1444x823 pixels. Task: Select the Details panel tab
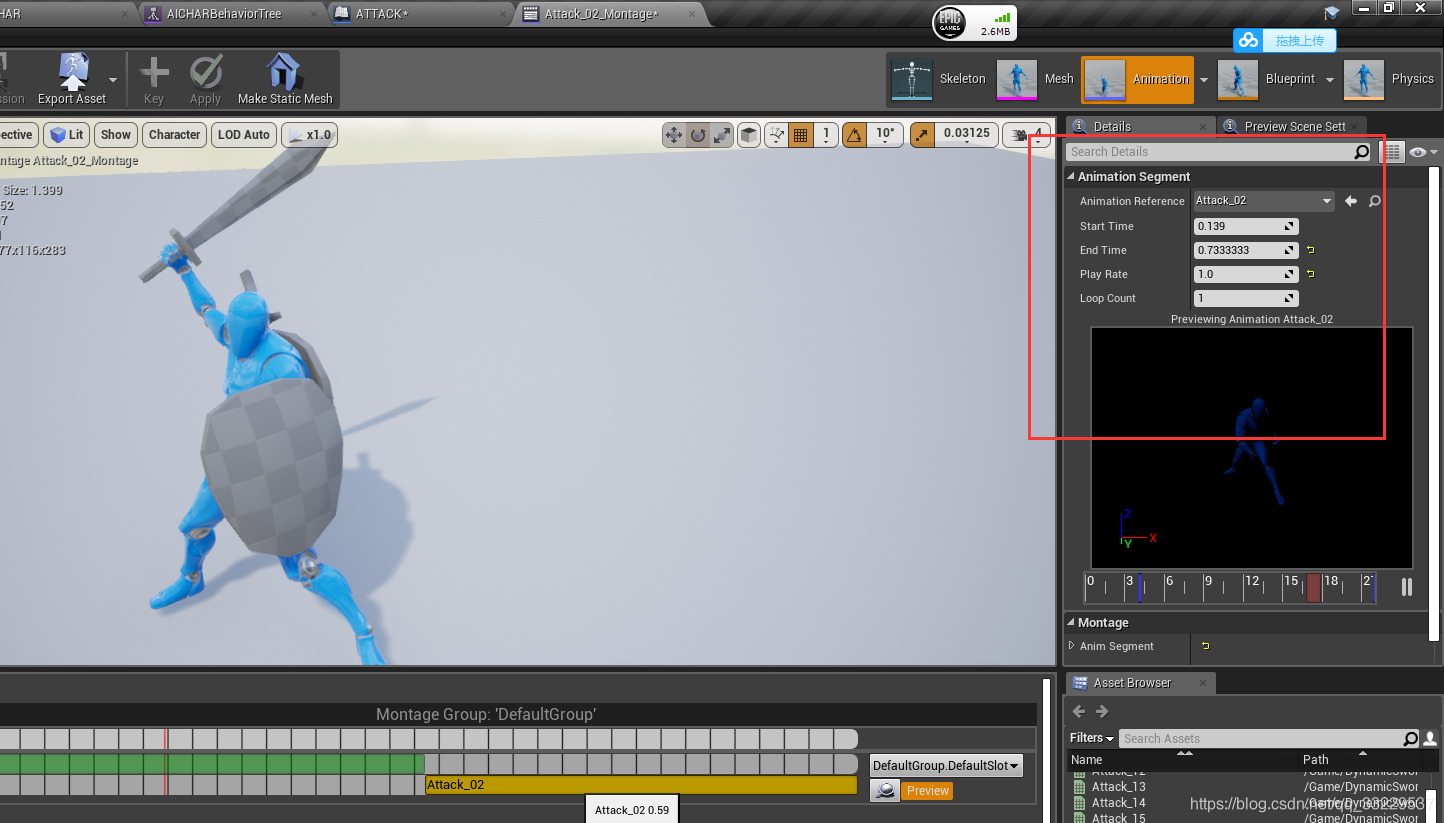click(x=1138, y=126)
